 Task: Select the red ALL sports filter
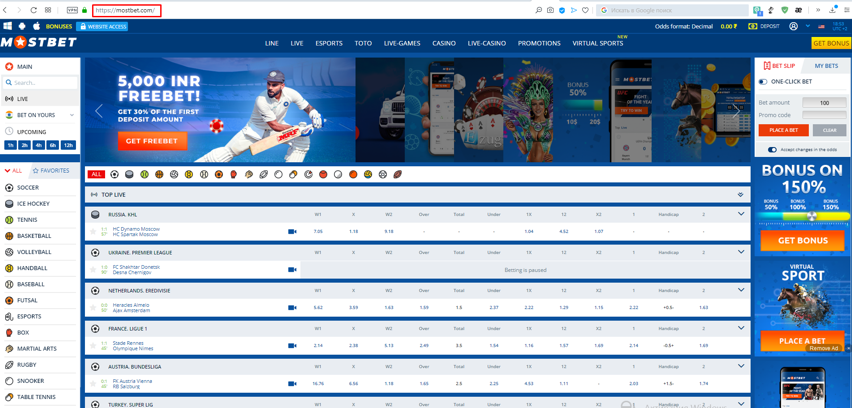[x=96, y=174]
